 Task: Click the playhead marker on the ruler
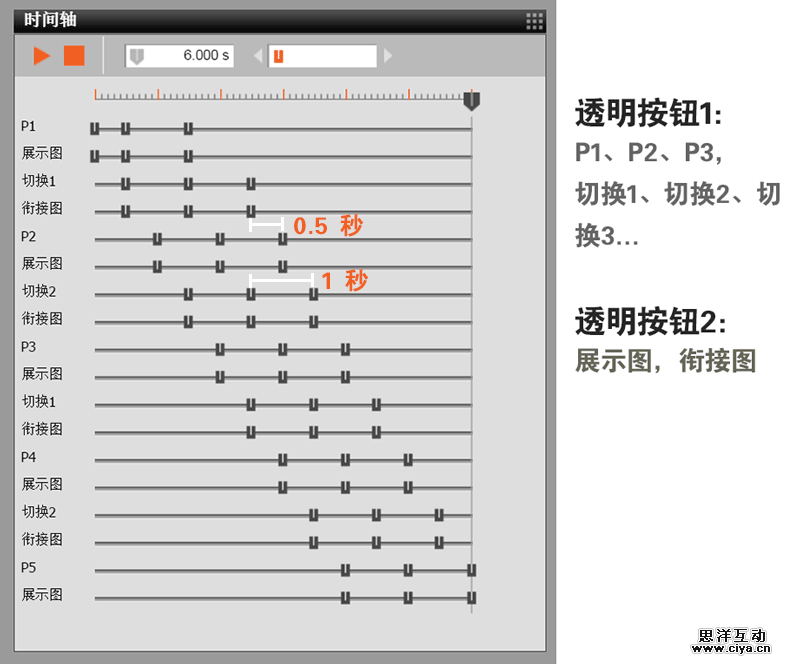pos(471,100)
